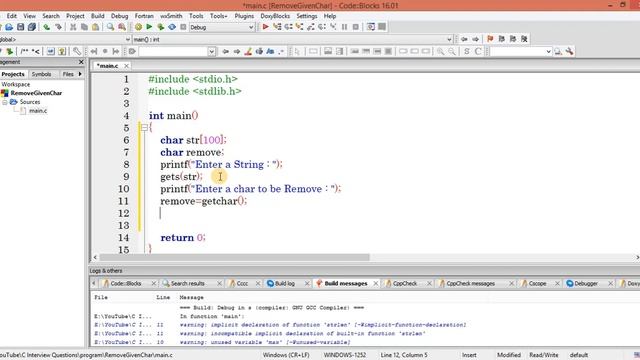Click the Rebuild icon
Image resolution: width=640 pixels, height=360 pixels.
coord(172,27)
